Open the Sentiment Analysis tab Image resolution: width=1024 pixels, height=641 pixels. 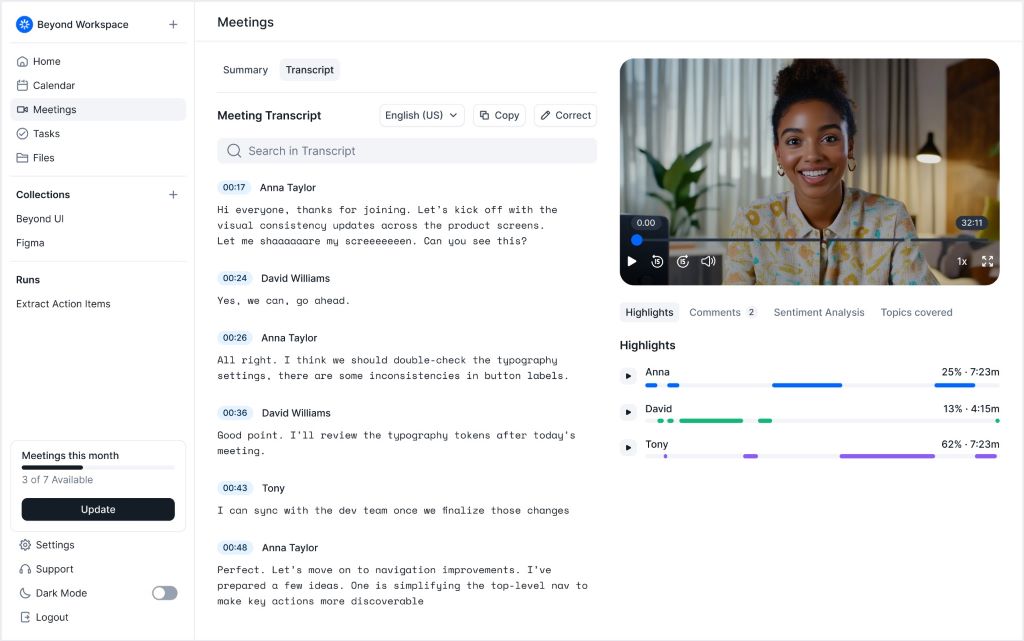pyautogui.click(x=818, y=312)
